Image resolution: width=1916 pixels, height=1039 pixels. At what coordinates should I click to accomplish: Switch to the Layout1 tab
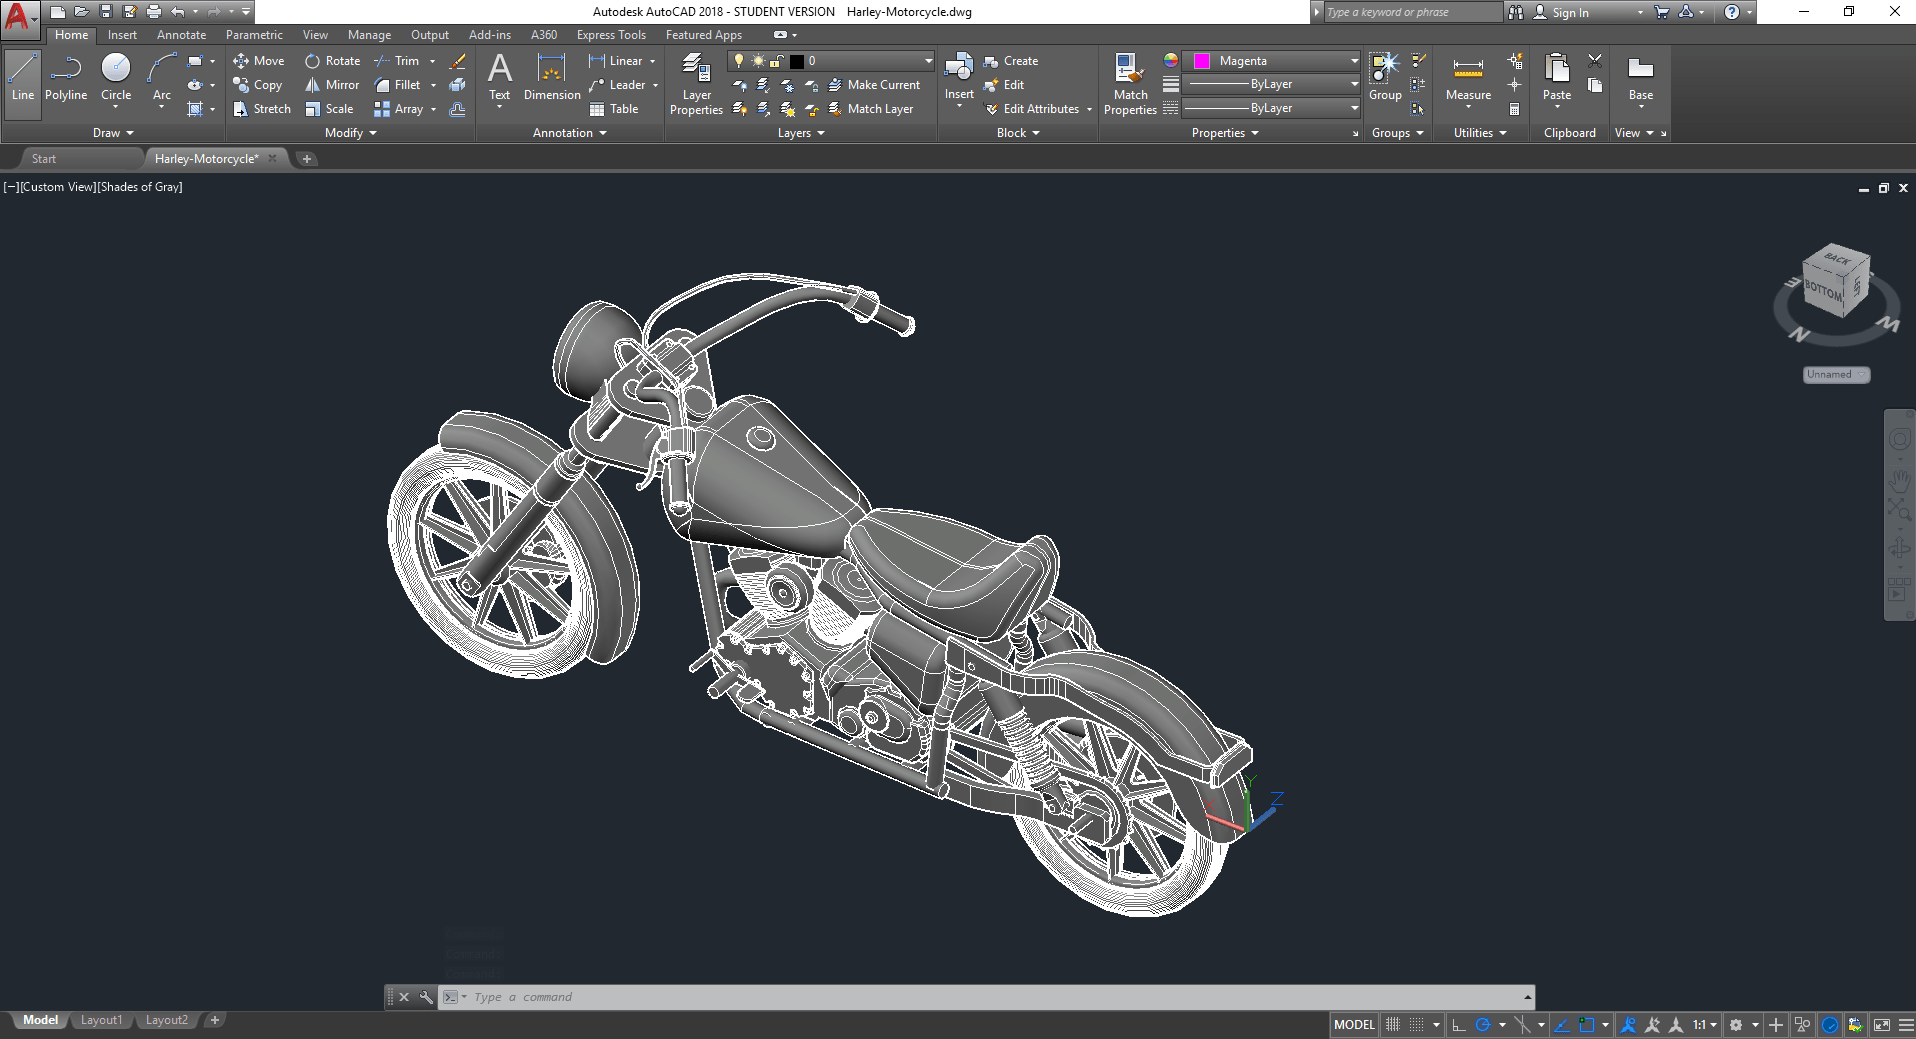point(101,1019)
